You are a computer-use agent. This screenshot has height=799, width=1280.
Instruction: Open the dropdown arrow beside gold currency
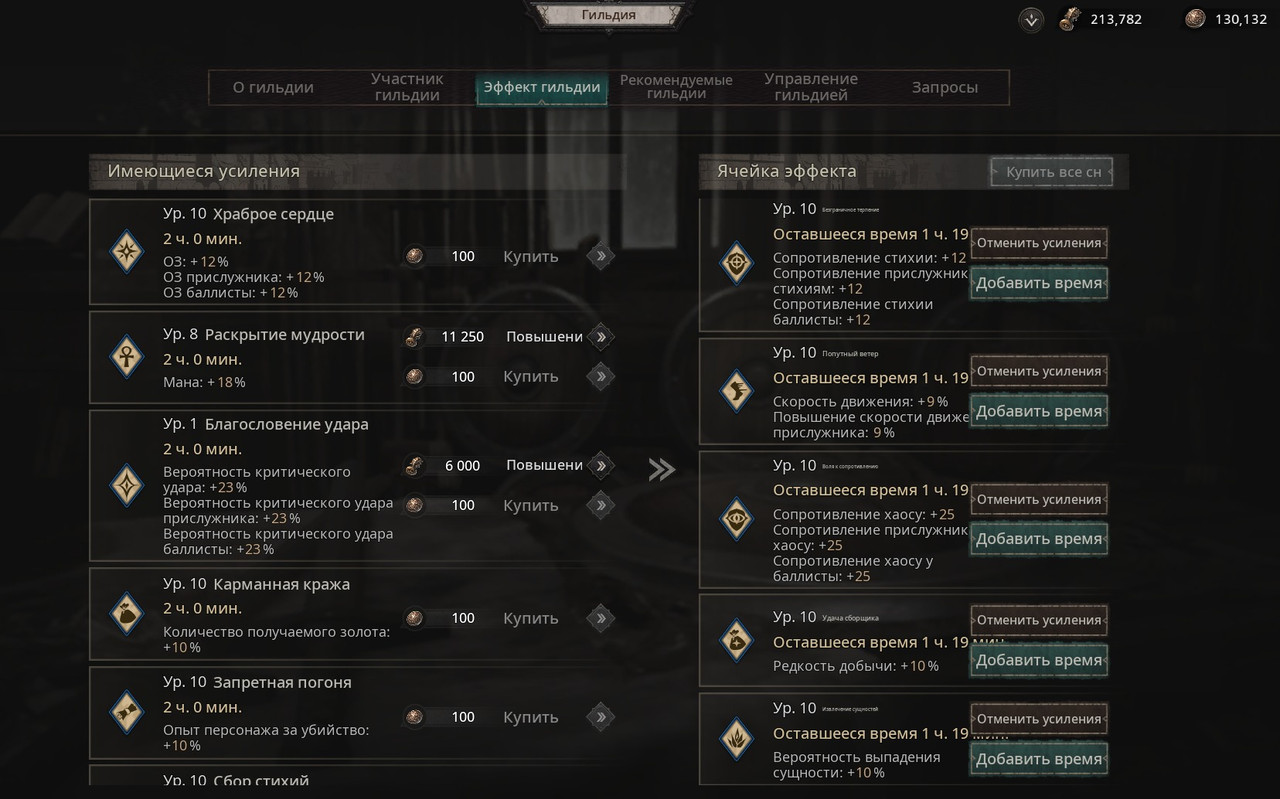tap(1032, 19)
